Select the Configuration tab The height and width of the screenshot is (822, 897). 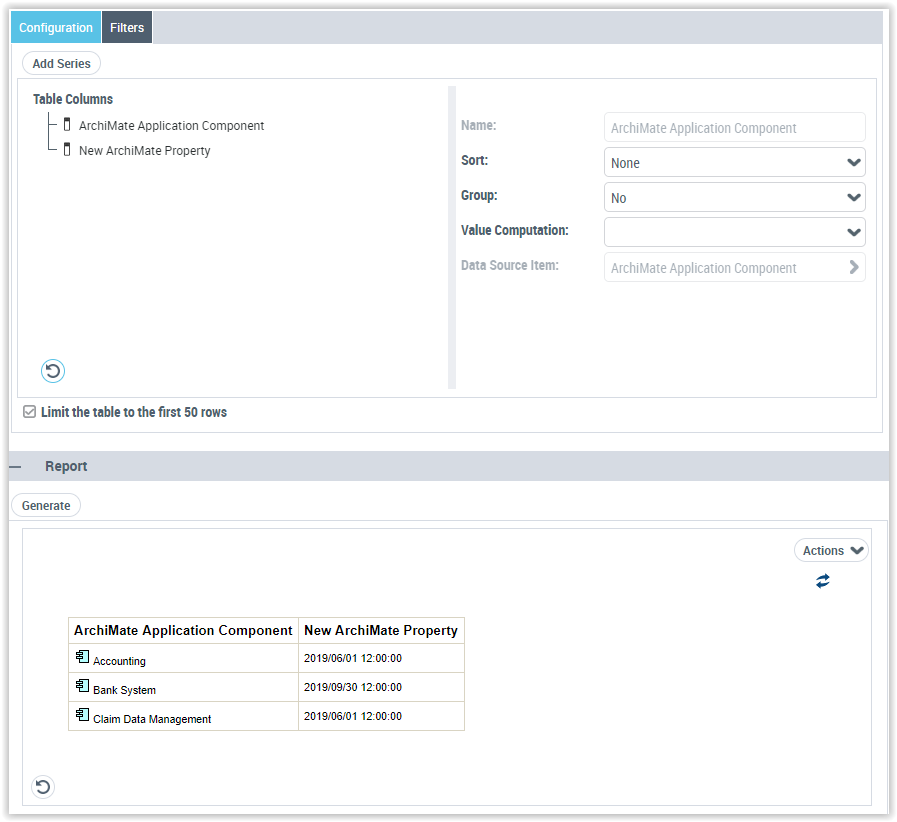[x=56, y=28]
